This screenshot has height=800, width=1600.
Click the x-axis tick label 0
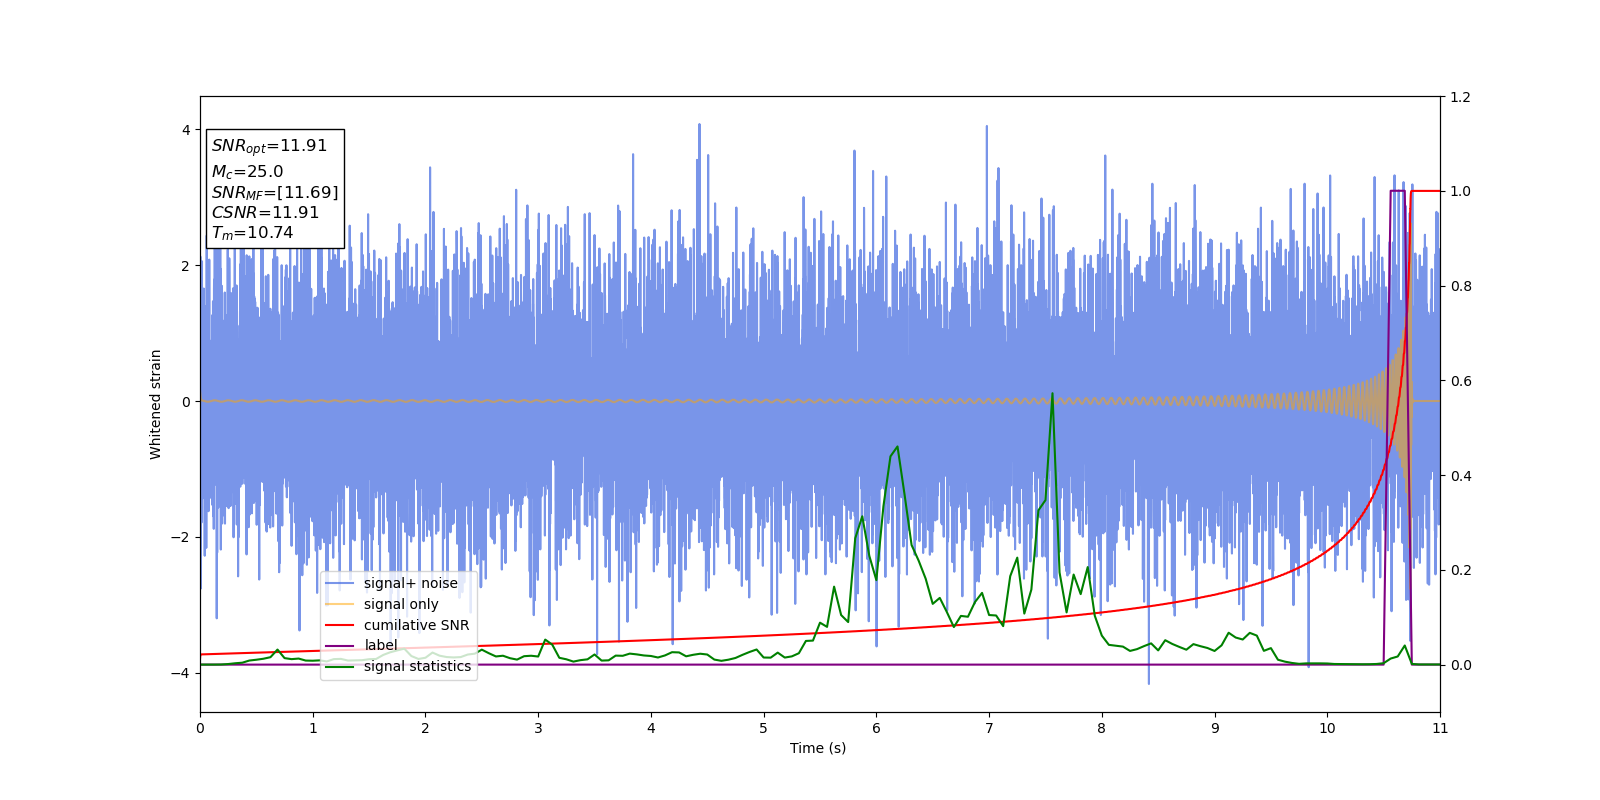point(200,728)
